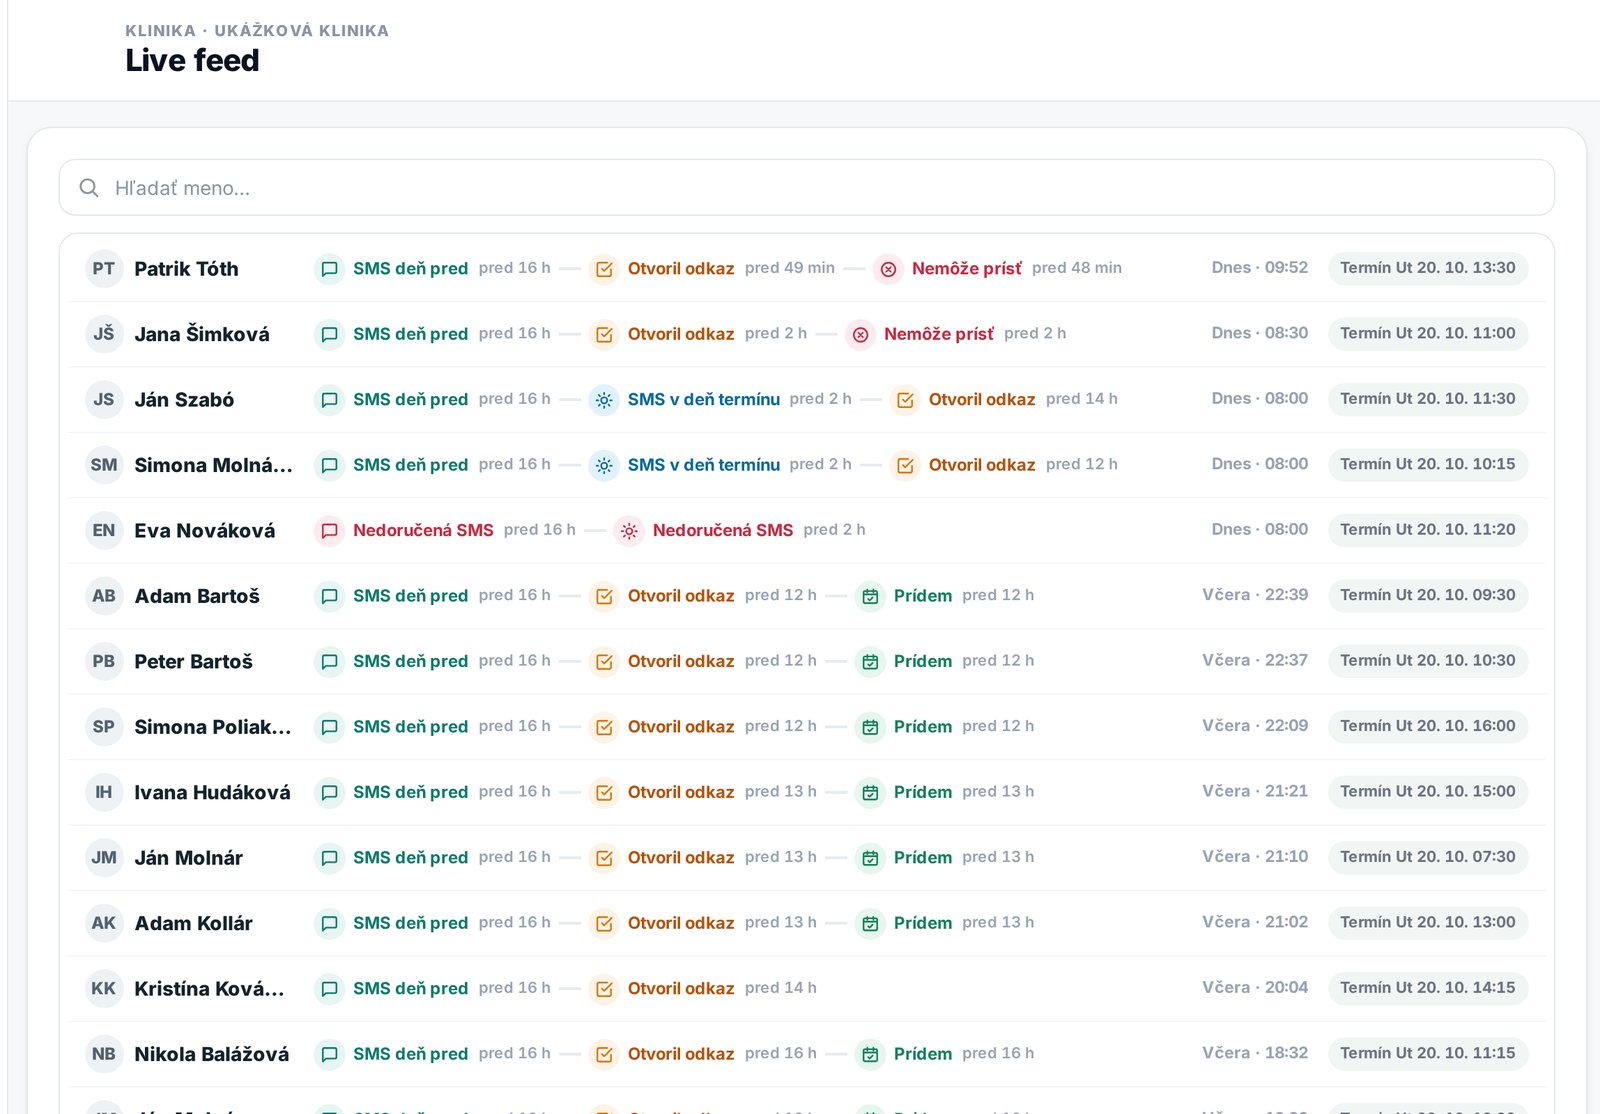Click the "Včera · 20:04" timestamp
Image resolution: width=1600 pixels, height=1114 pixels.
point(1255,988)
